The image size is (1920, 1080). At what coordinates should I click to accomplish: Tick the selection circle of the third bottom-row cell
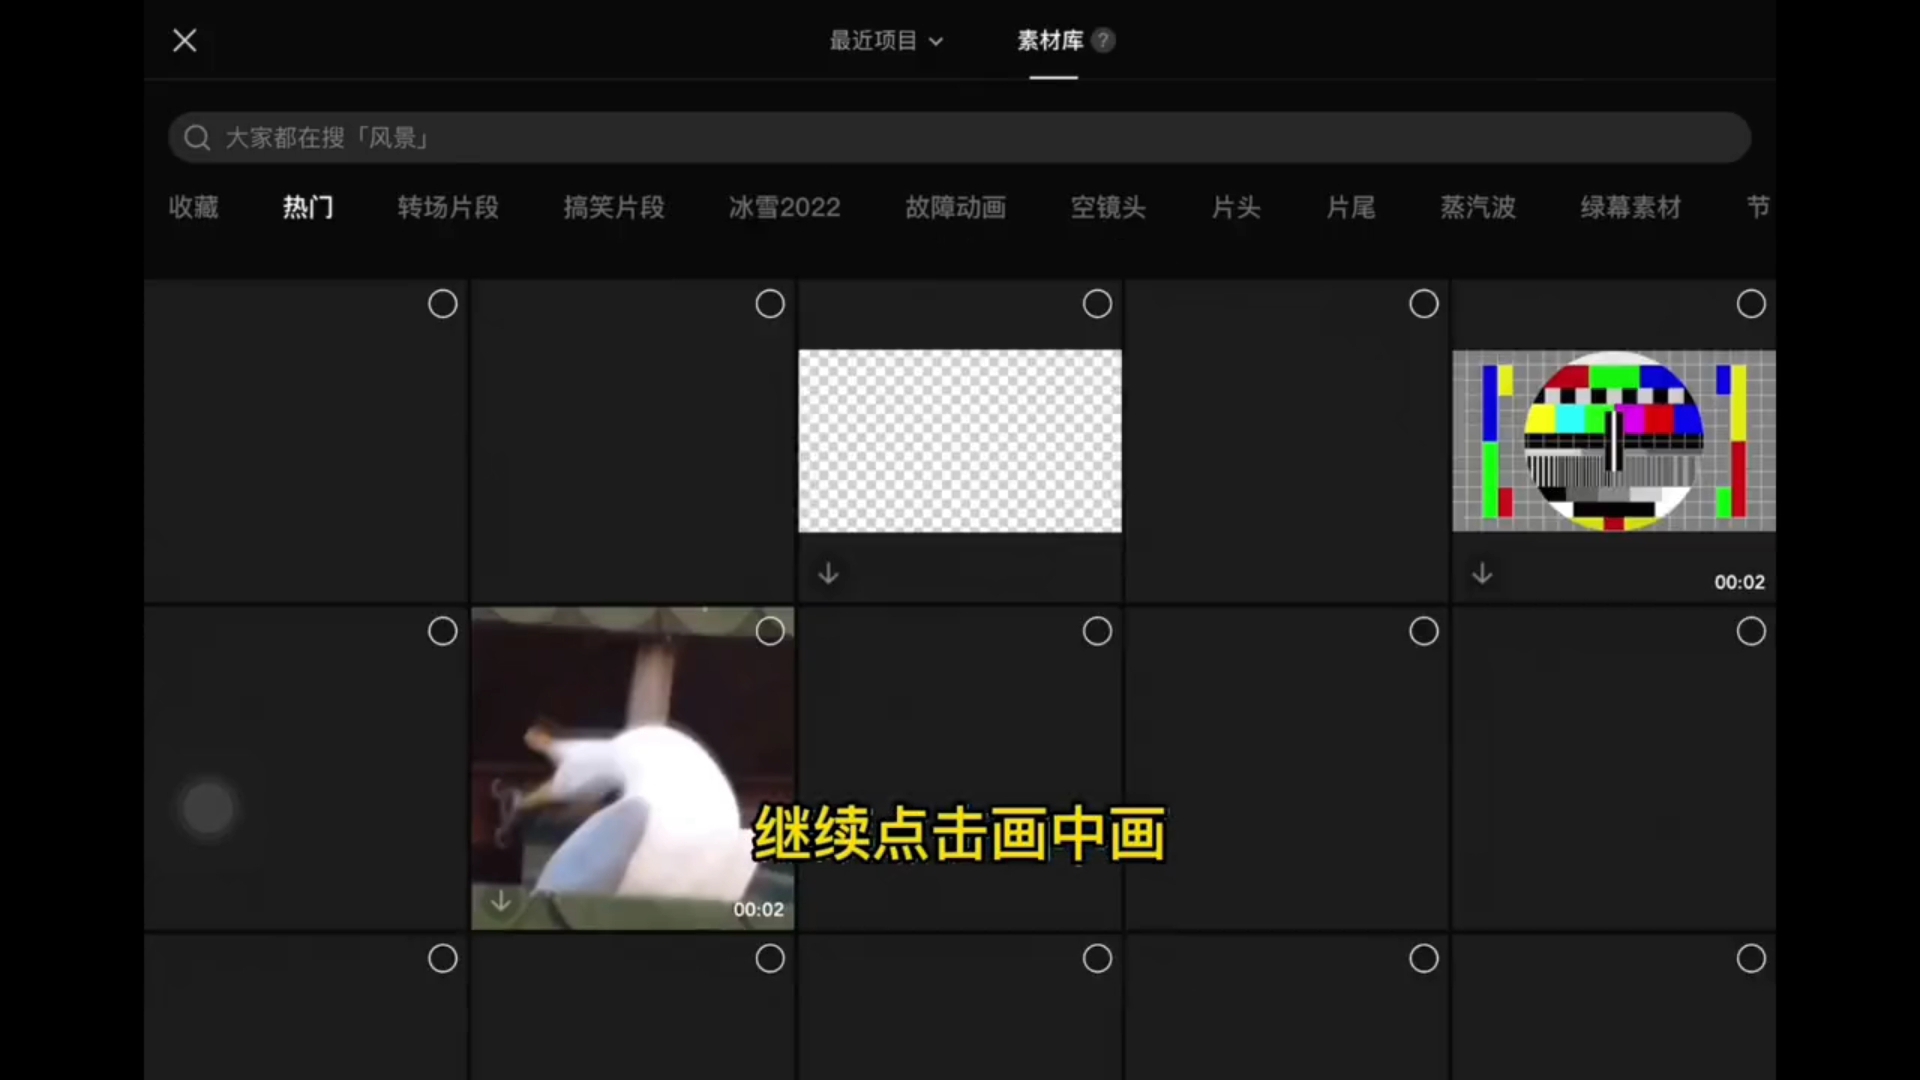[x=1097, y=959]
